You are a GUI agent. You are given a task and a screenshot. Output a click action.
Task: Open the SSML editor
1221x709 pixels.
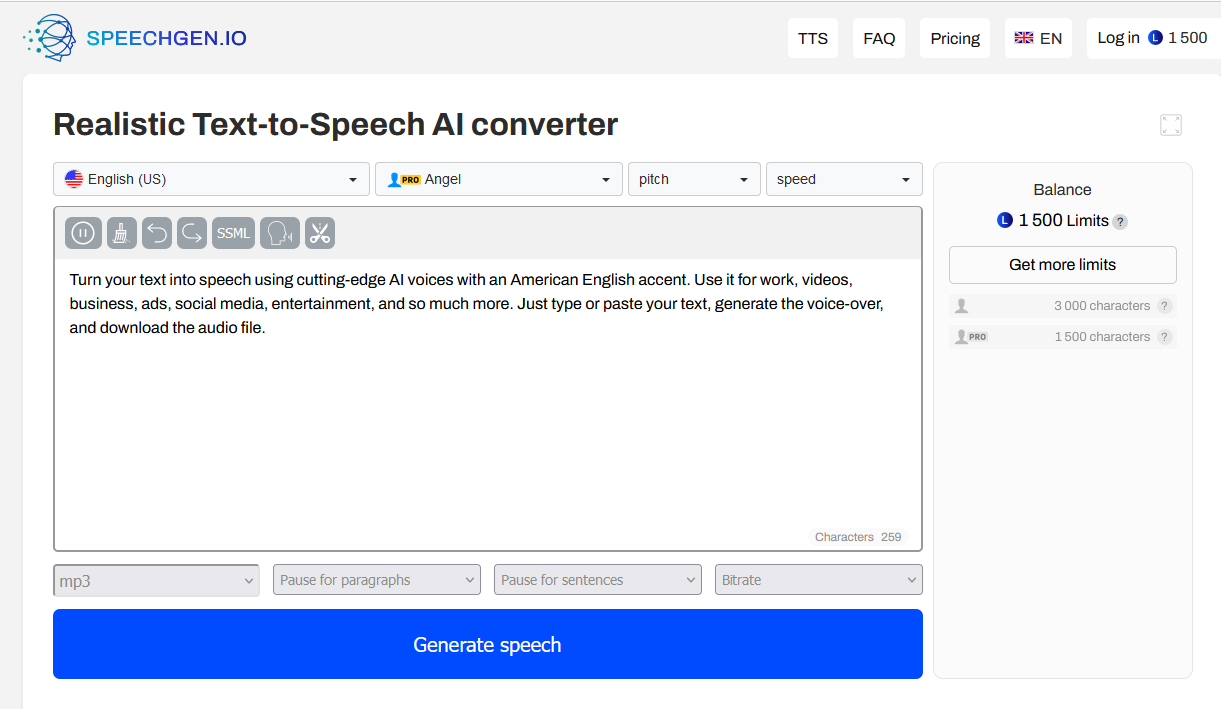[233, 232]
